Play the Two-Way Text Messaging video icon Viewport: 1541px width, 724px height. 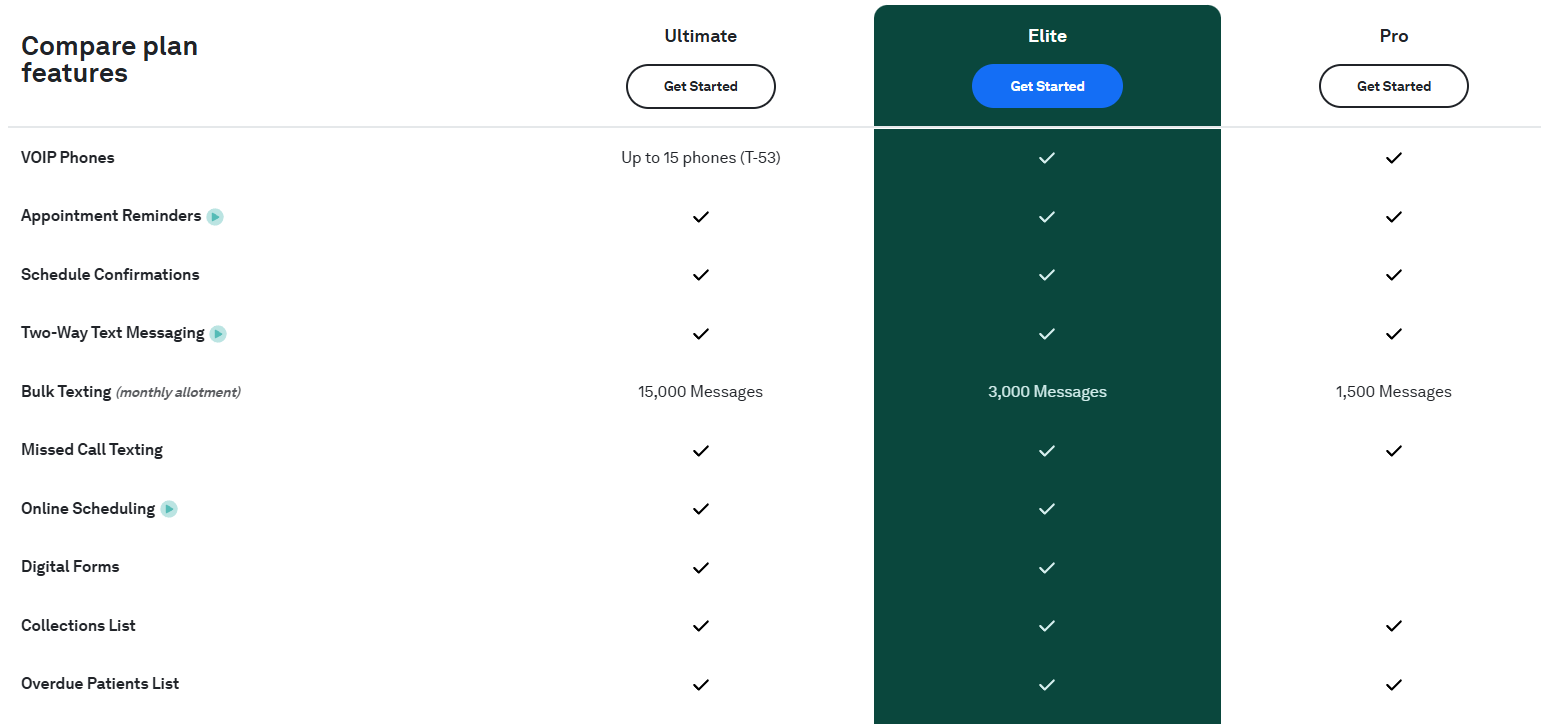point(218,333)
